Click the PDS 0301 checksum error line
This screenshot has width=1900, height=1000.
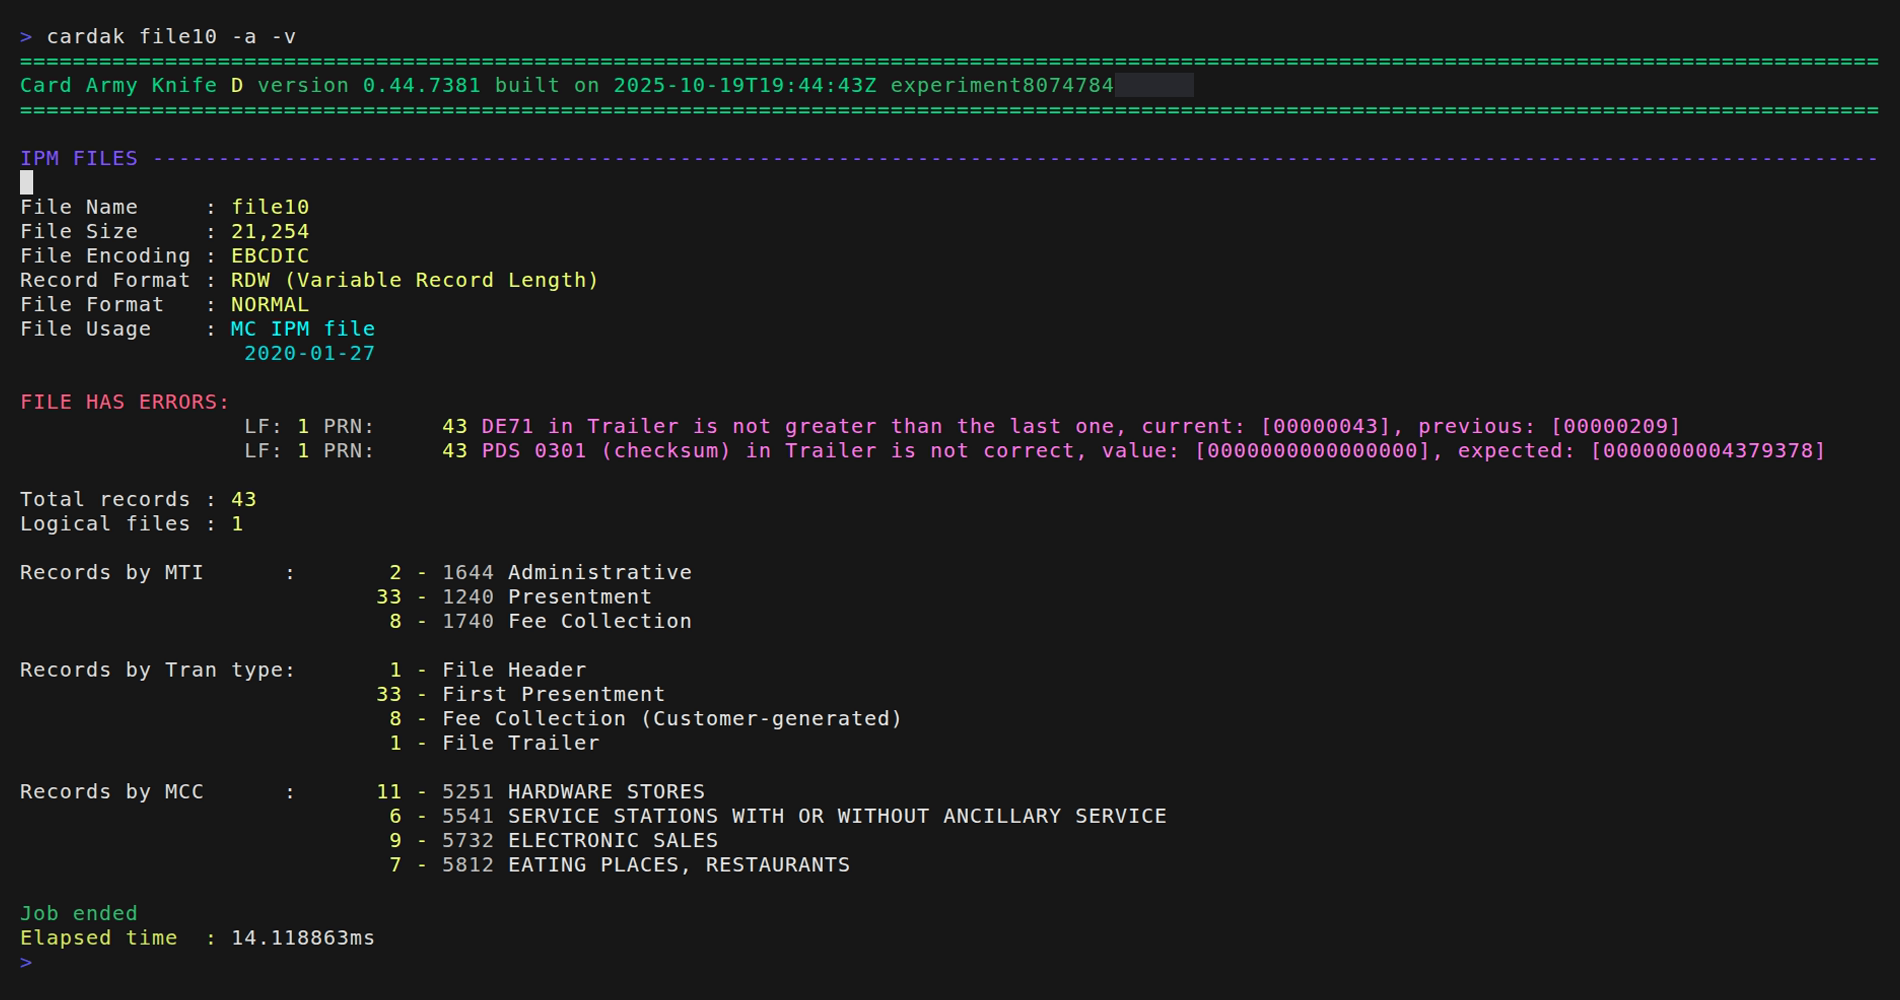1150,451
